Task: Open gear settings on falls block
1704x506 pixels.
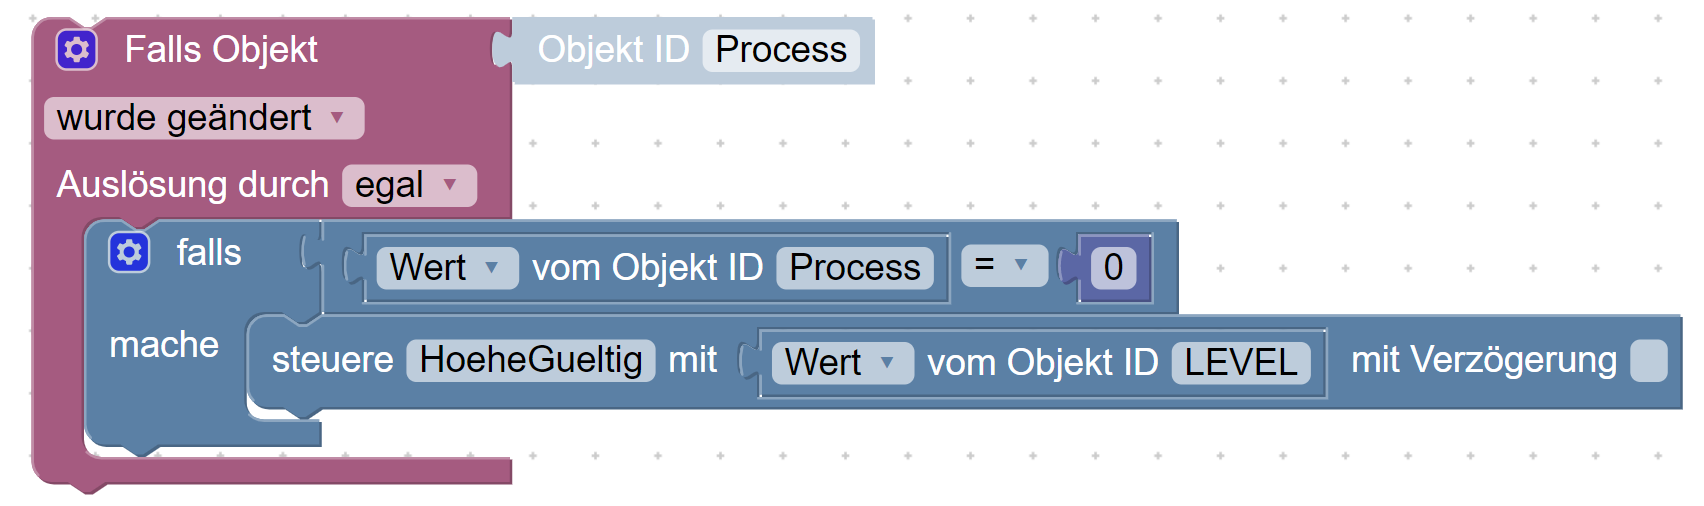Action: [129, 253]
